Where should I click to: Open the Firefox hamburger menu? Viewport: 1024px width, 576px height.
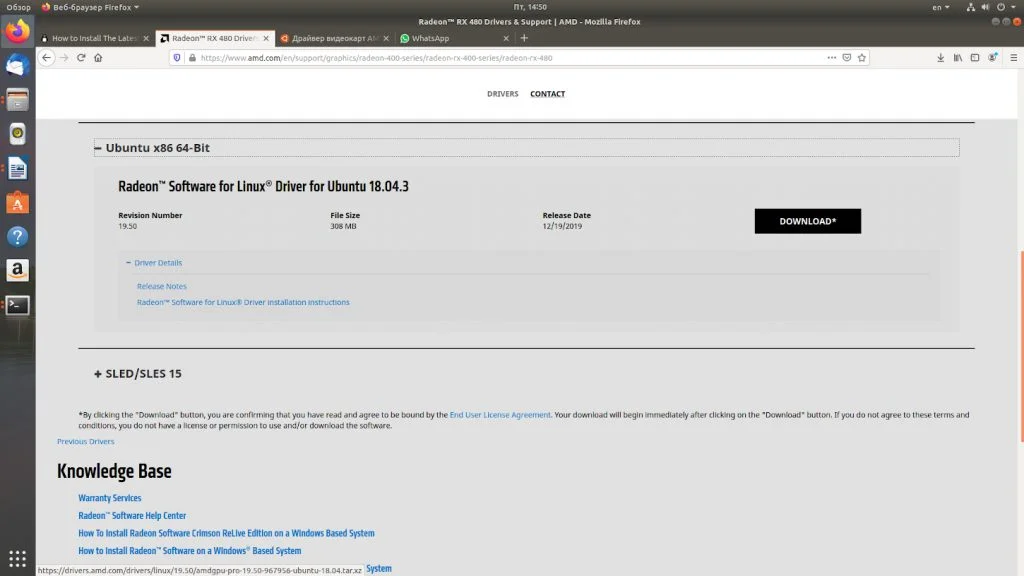[1011, 58]
